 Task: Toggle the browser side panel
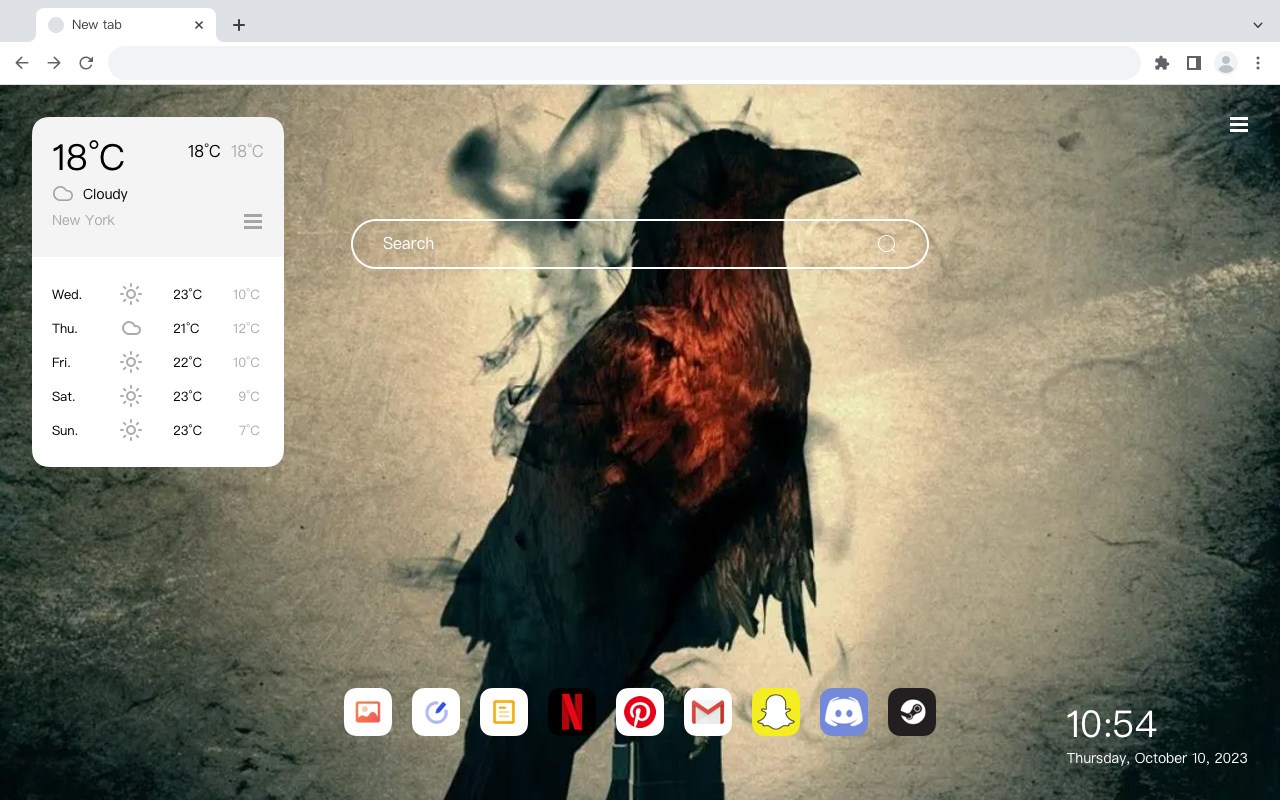(x=1193, y=63)
